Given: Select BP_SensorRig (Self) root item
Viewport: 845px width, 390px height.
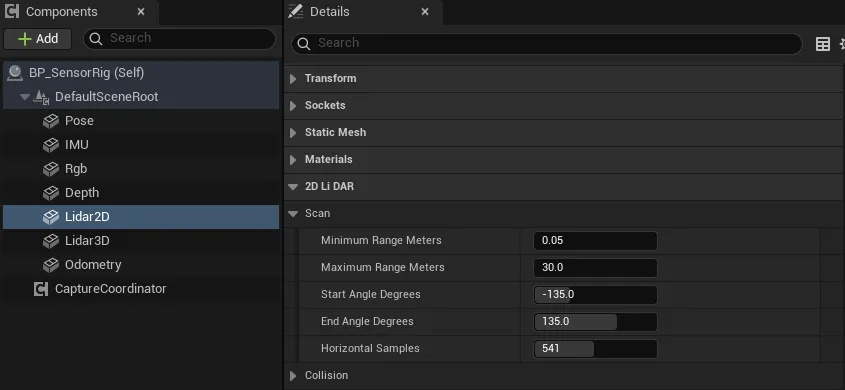Looking at the screenshot, I should point(141,73).
